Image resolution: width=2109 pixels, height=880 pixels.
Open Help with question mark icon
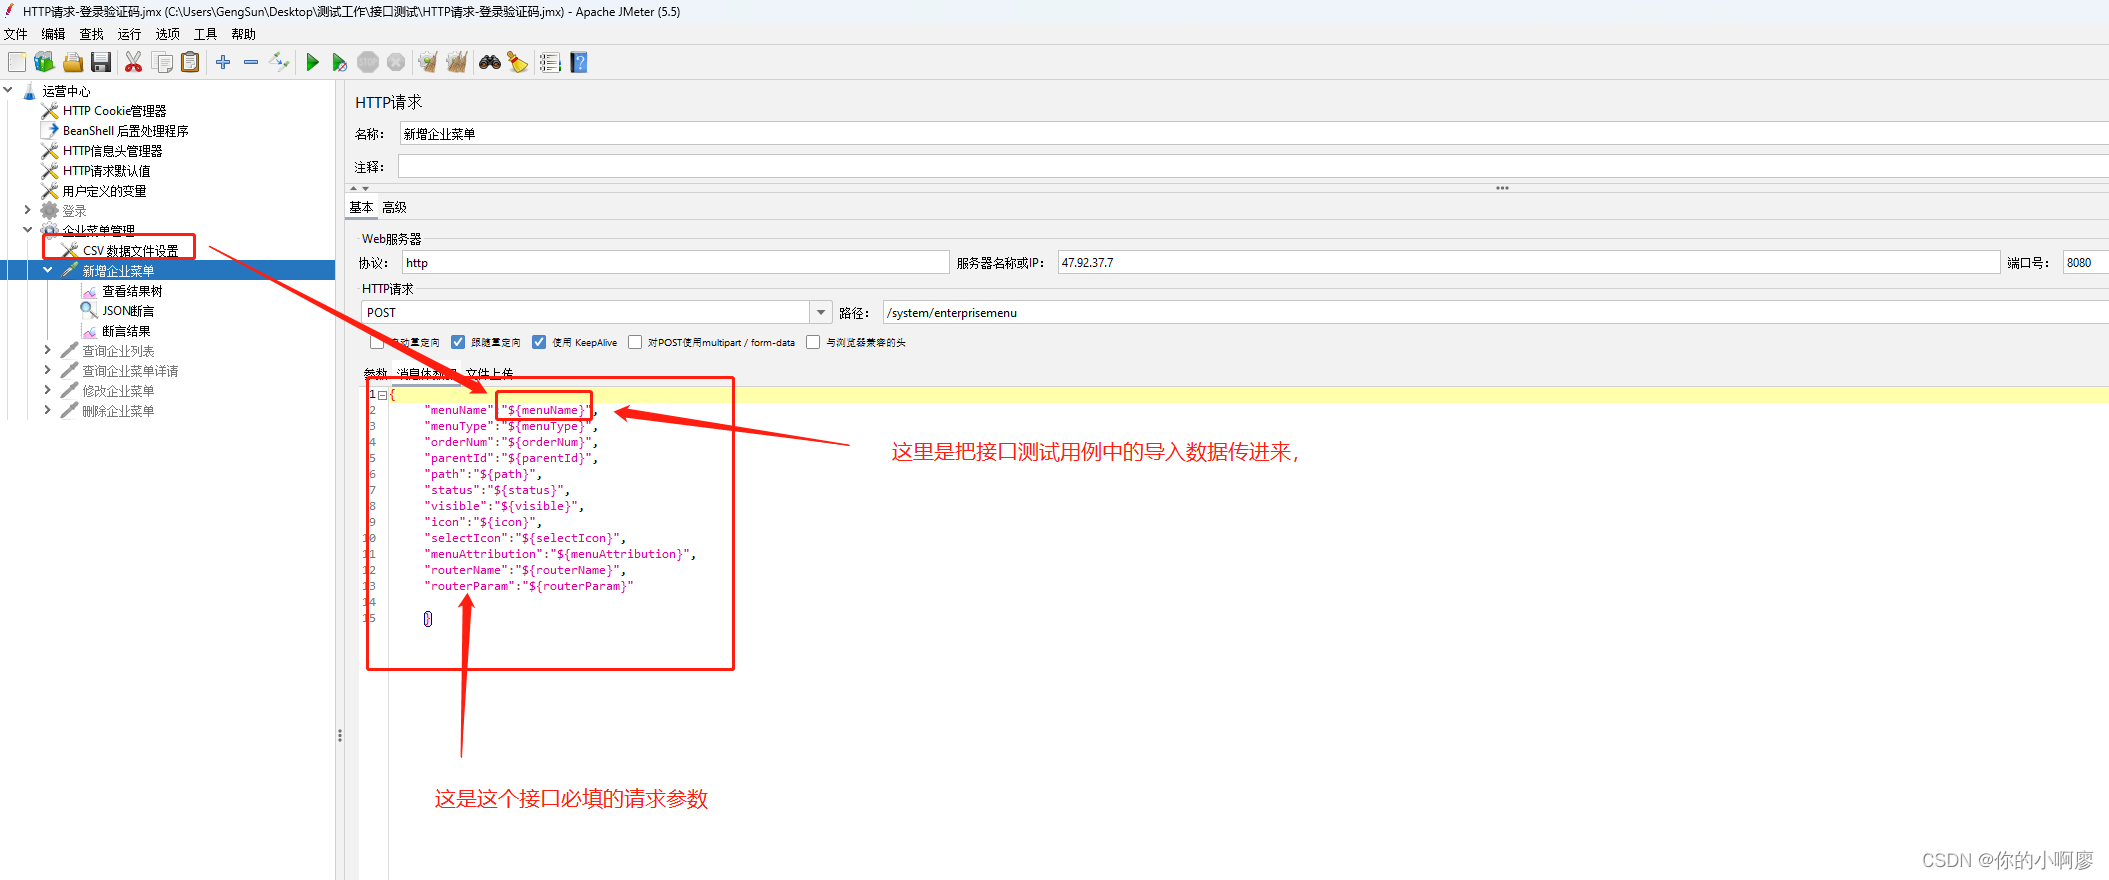click(579, 62)
